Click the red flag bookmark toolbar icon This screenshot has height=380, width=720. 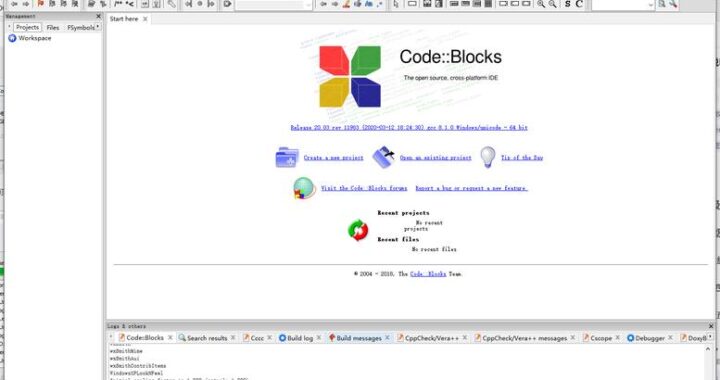[40, 4]
